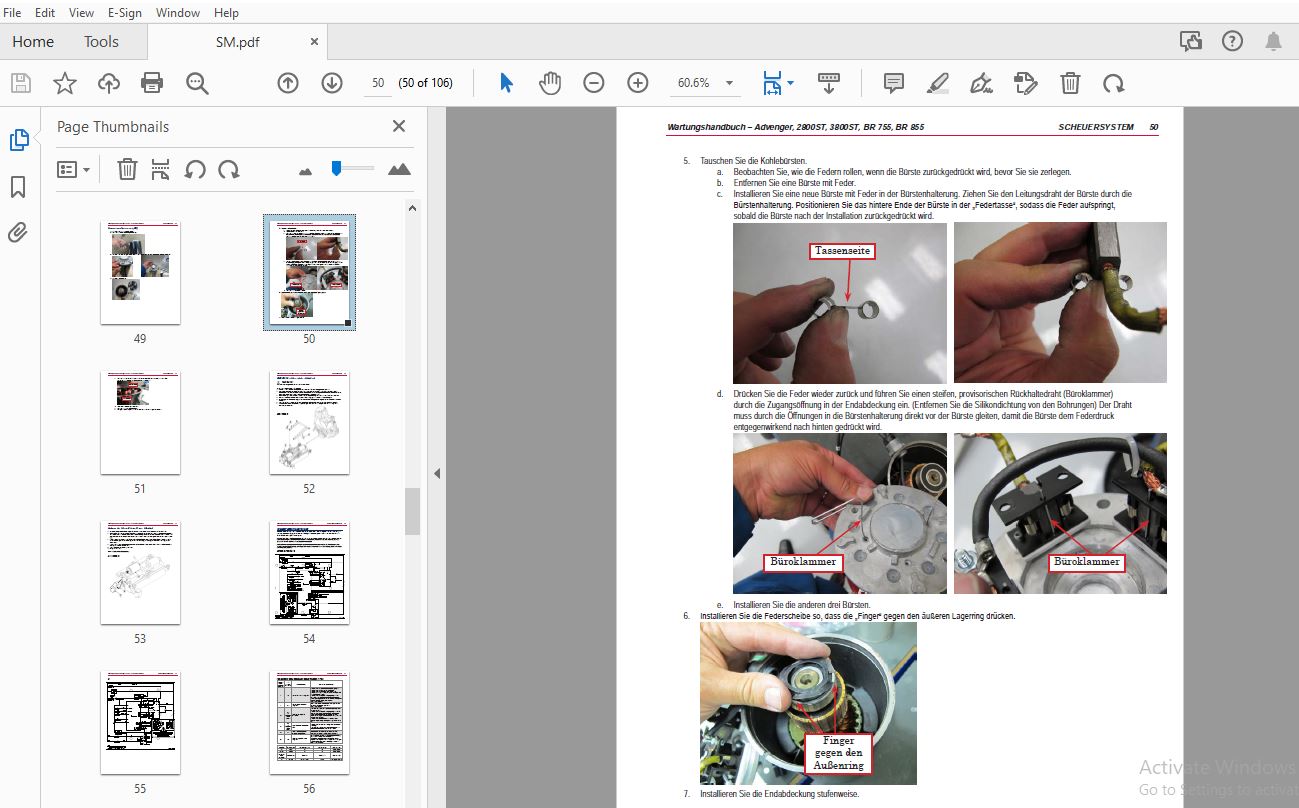
Task: Open the help question mark icon
Action: pos(1232,42)
